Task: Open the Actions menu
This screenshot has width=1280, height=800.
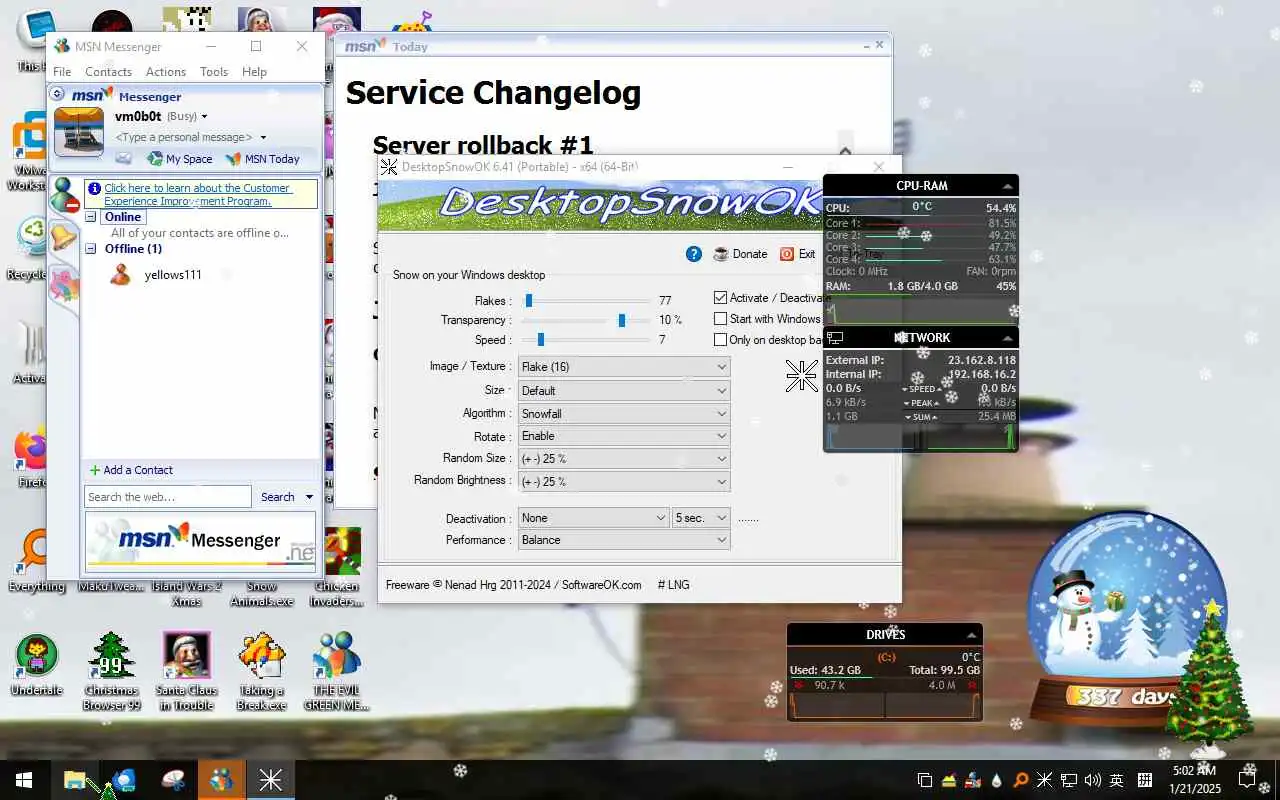Action: click(x=166, y=72)
